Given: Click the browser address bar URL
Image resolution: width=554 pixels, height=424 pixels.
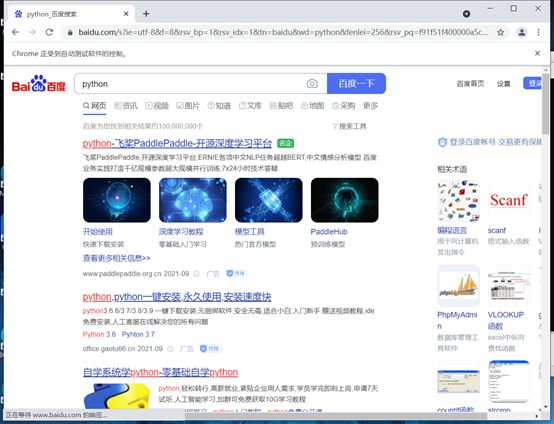Looking at the screenshot, I should [283, 33].
